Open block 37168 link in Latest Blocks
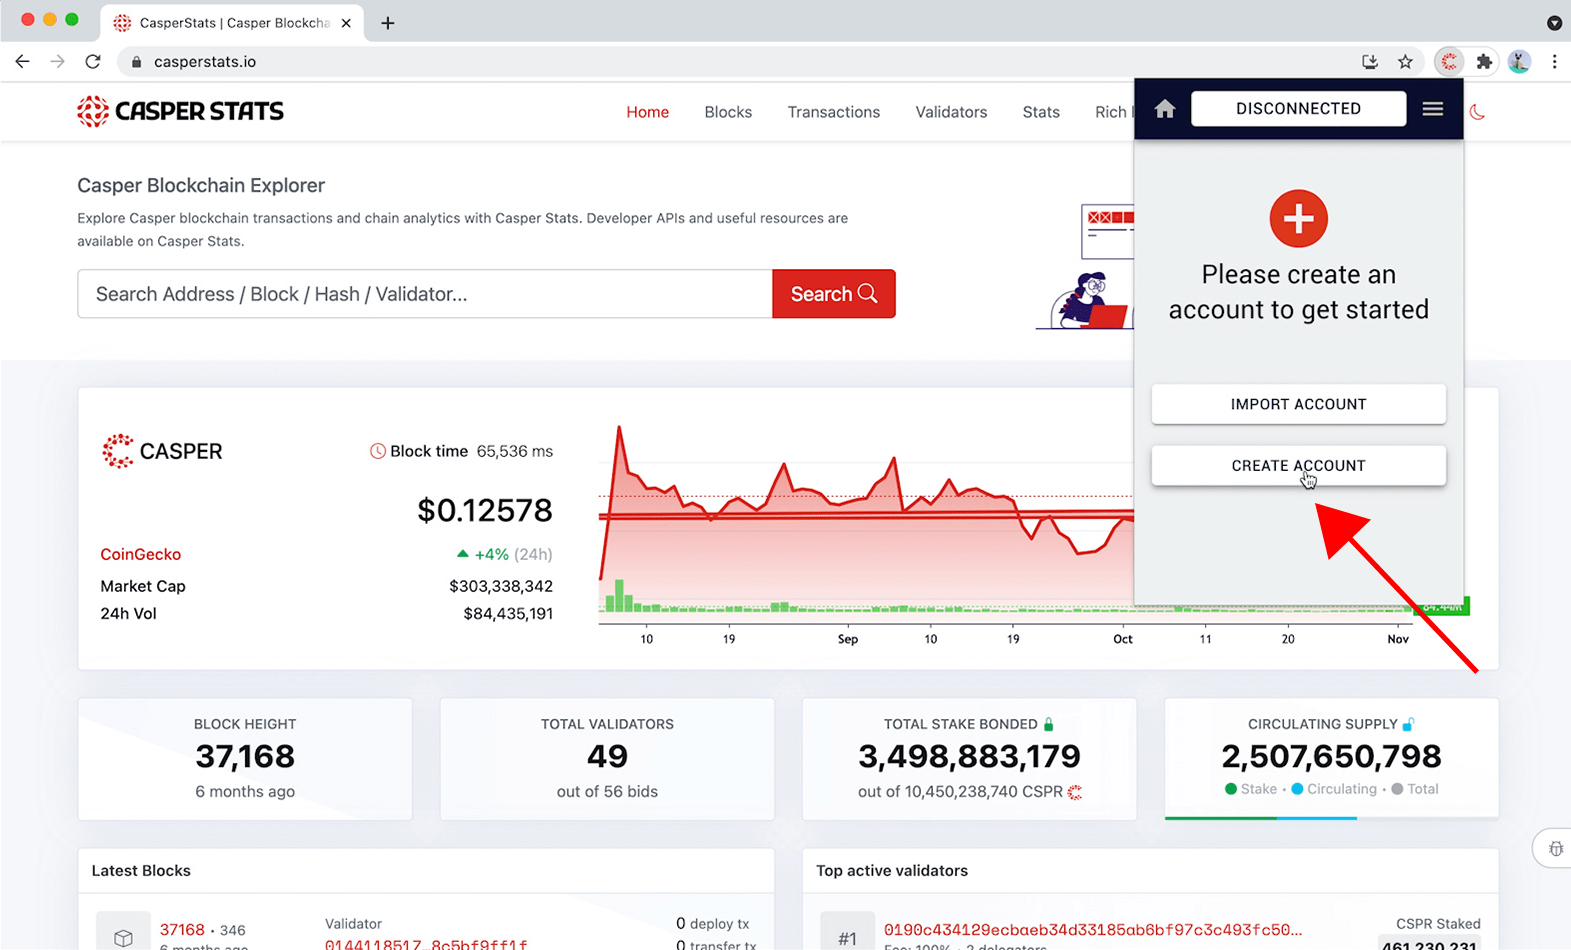This screenshot has height=950, width=1571. (x=182, y=930)
